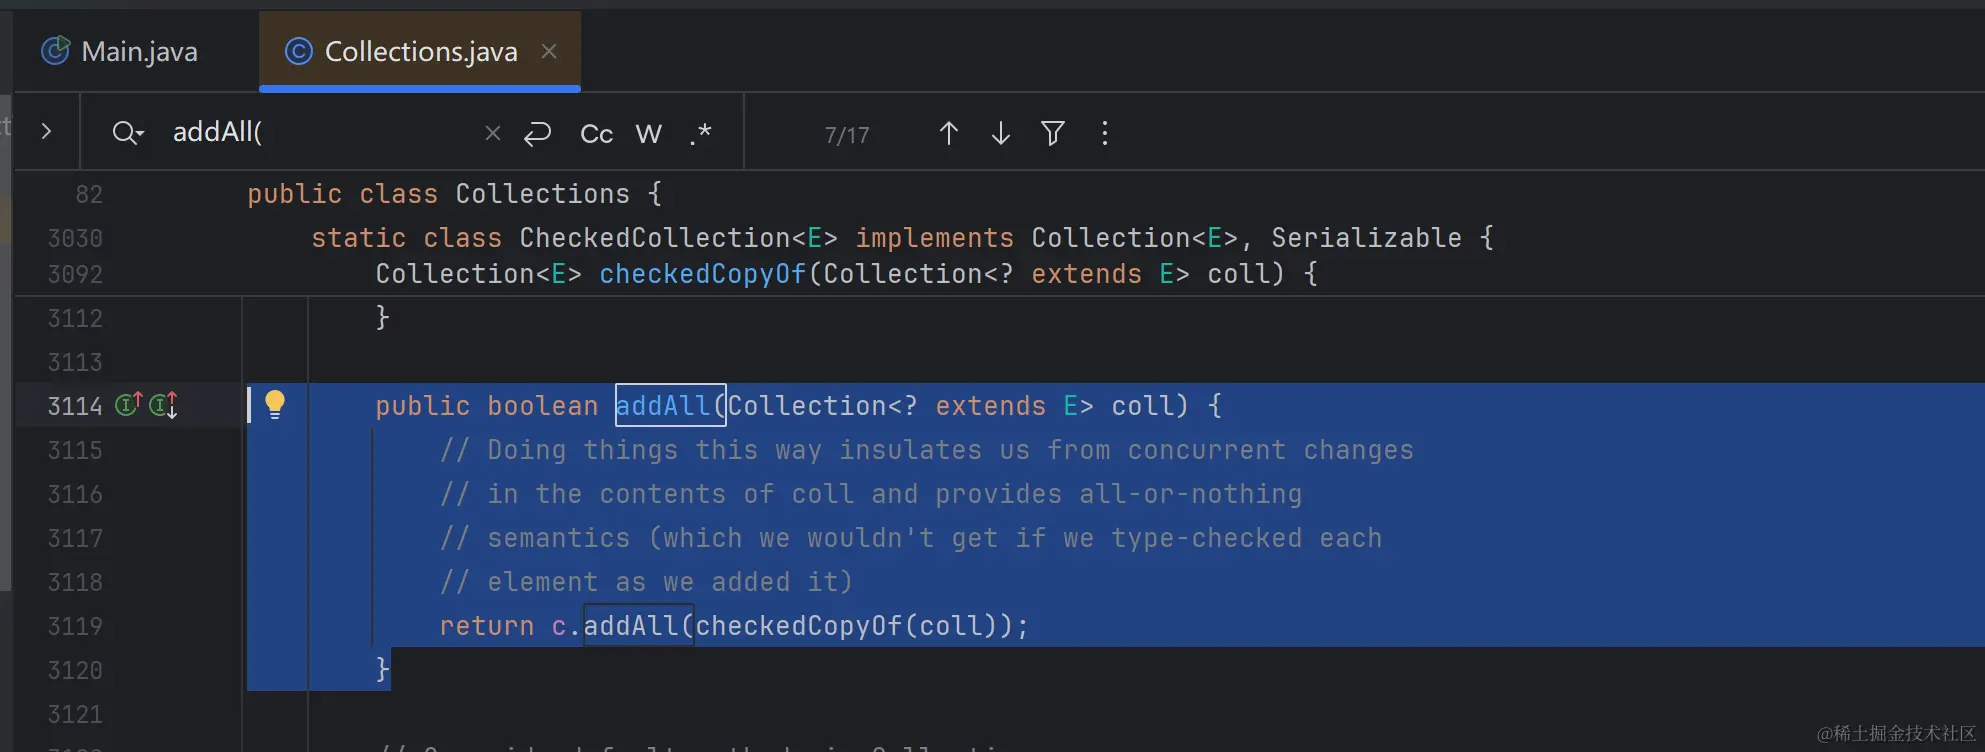Viewport: 1985px width, 752px height.
Task: Select the Collections.java tab
Action: (x=402, y=51)
